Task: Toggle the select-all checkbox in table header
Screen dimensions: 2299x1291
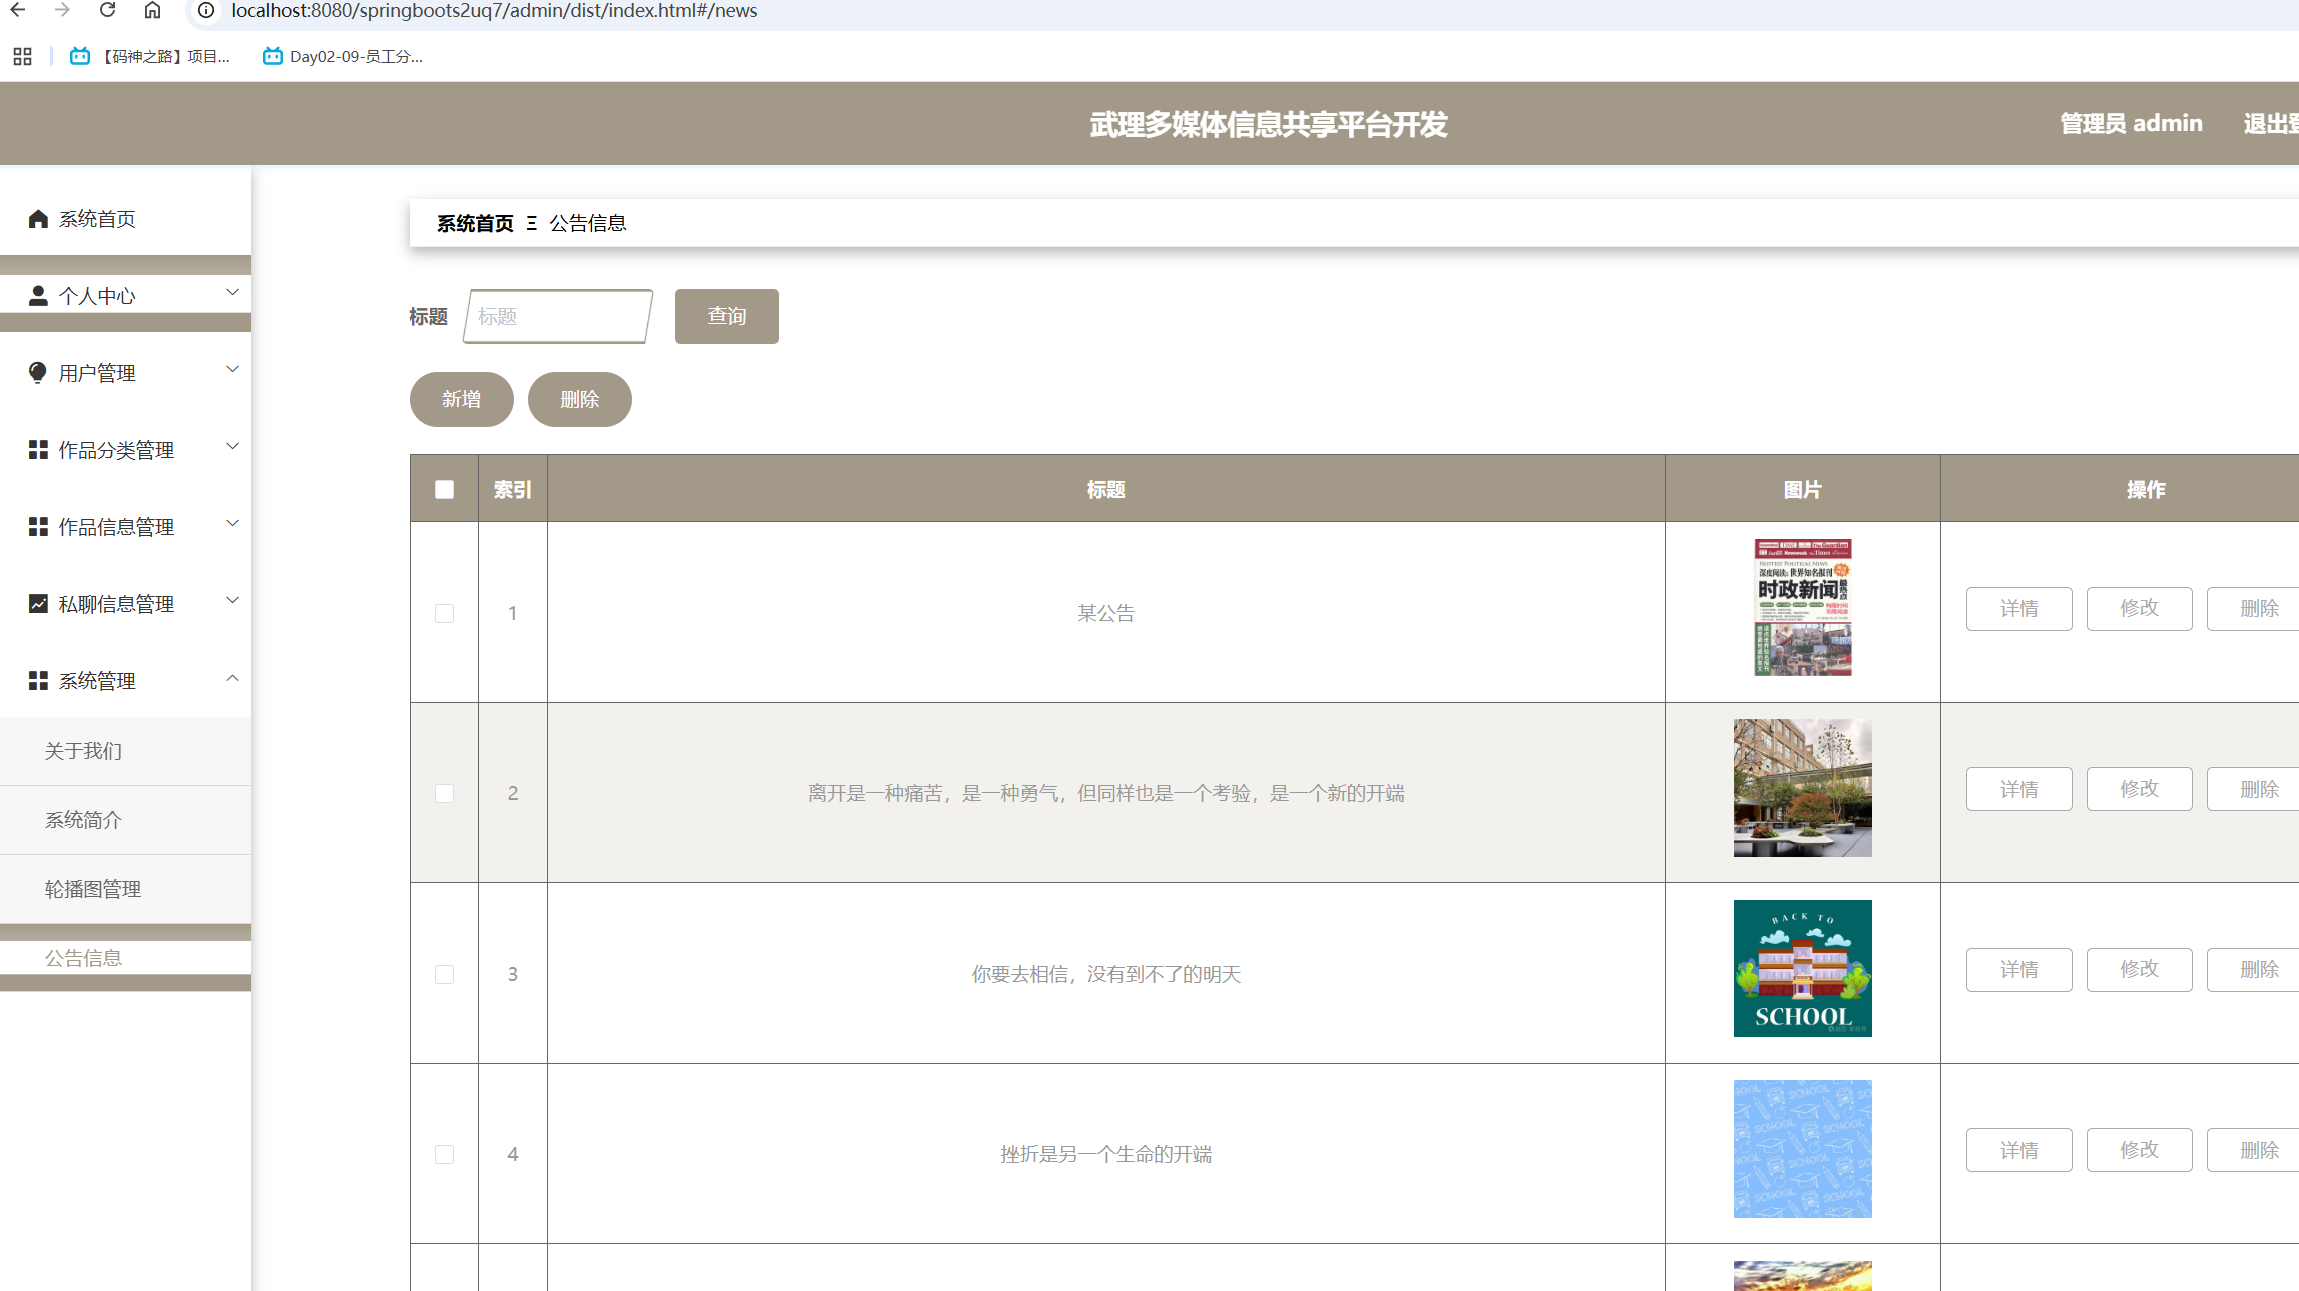Action: coord(444,489)
